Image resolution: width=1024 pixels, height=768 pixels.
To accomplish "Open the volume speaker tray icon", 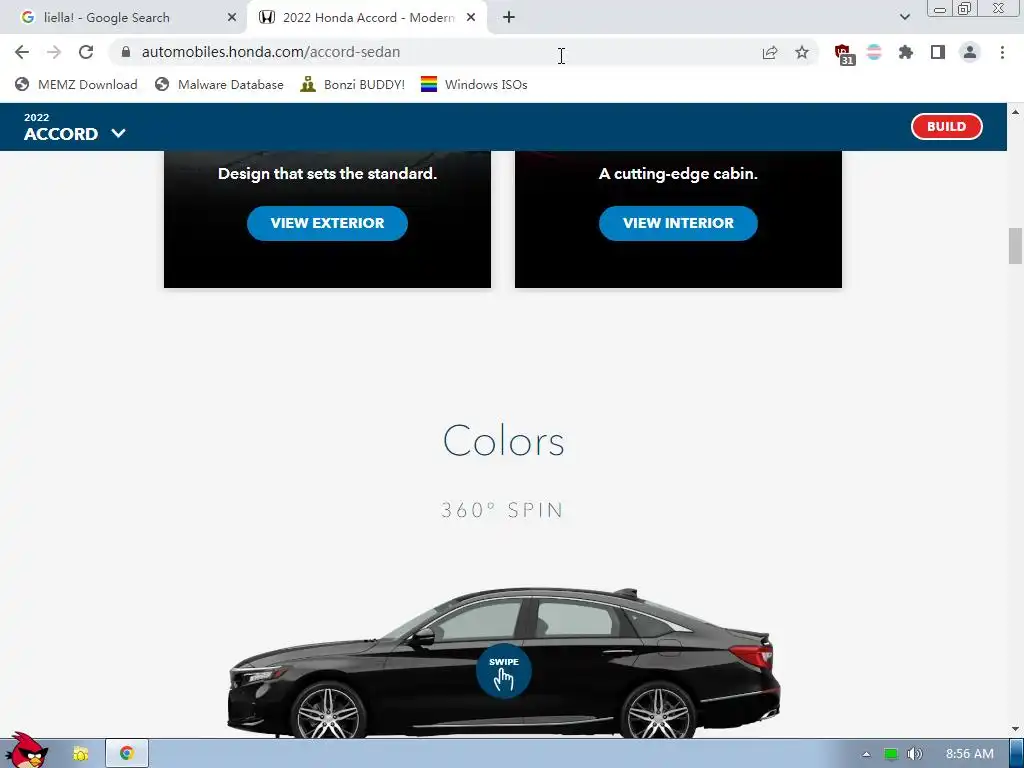I will coord(915,754).
